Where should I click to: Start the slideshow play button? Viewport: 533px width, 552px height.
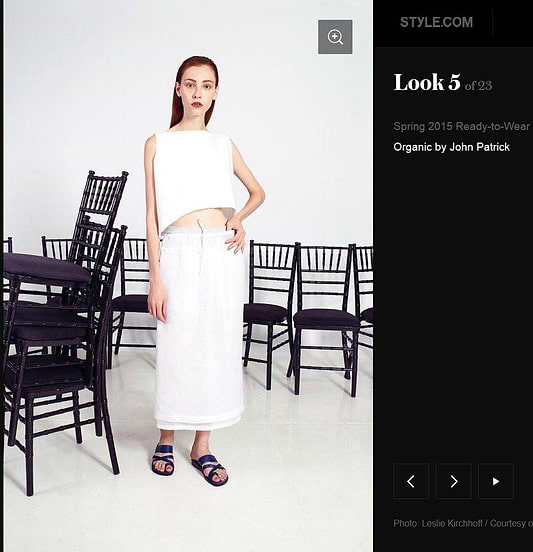pyautogui.click(x=496, y=481)
